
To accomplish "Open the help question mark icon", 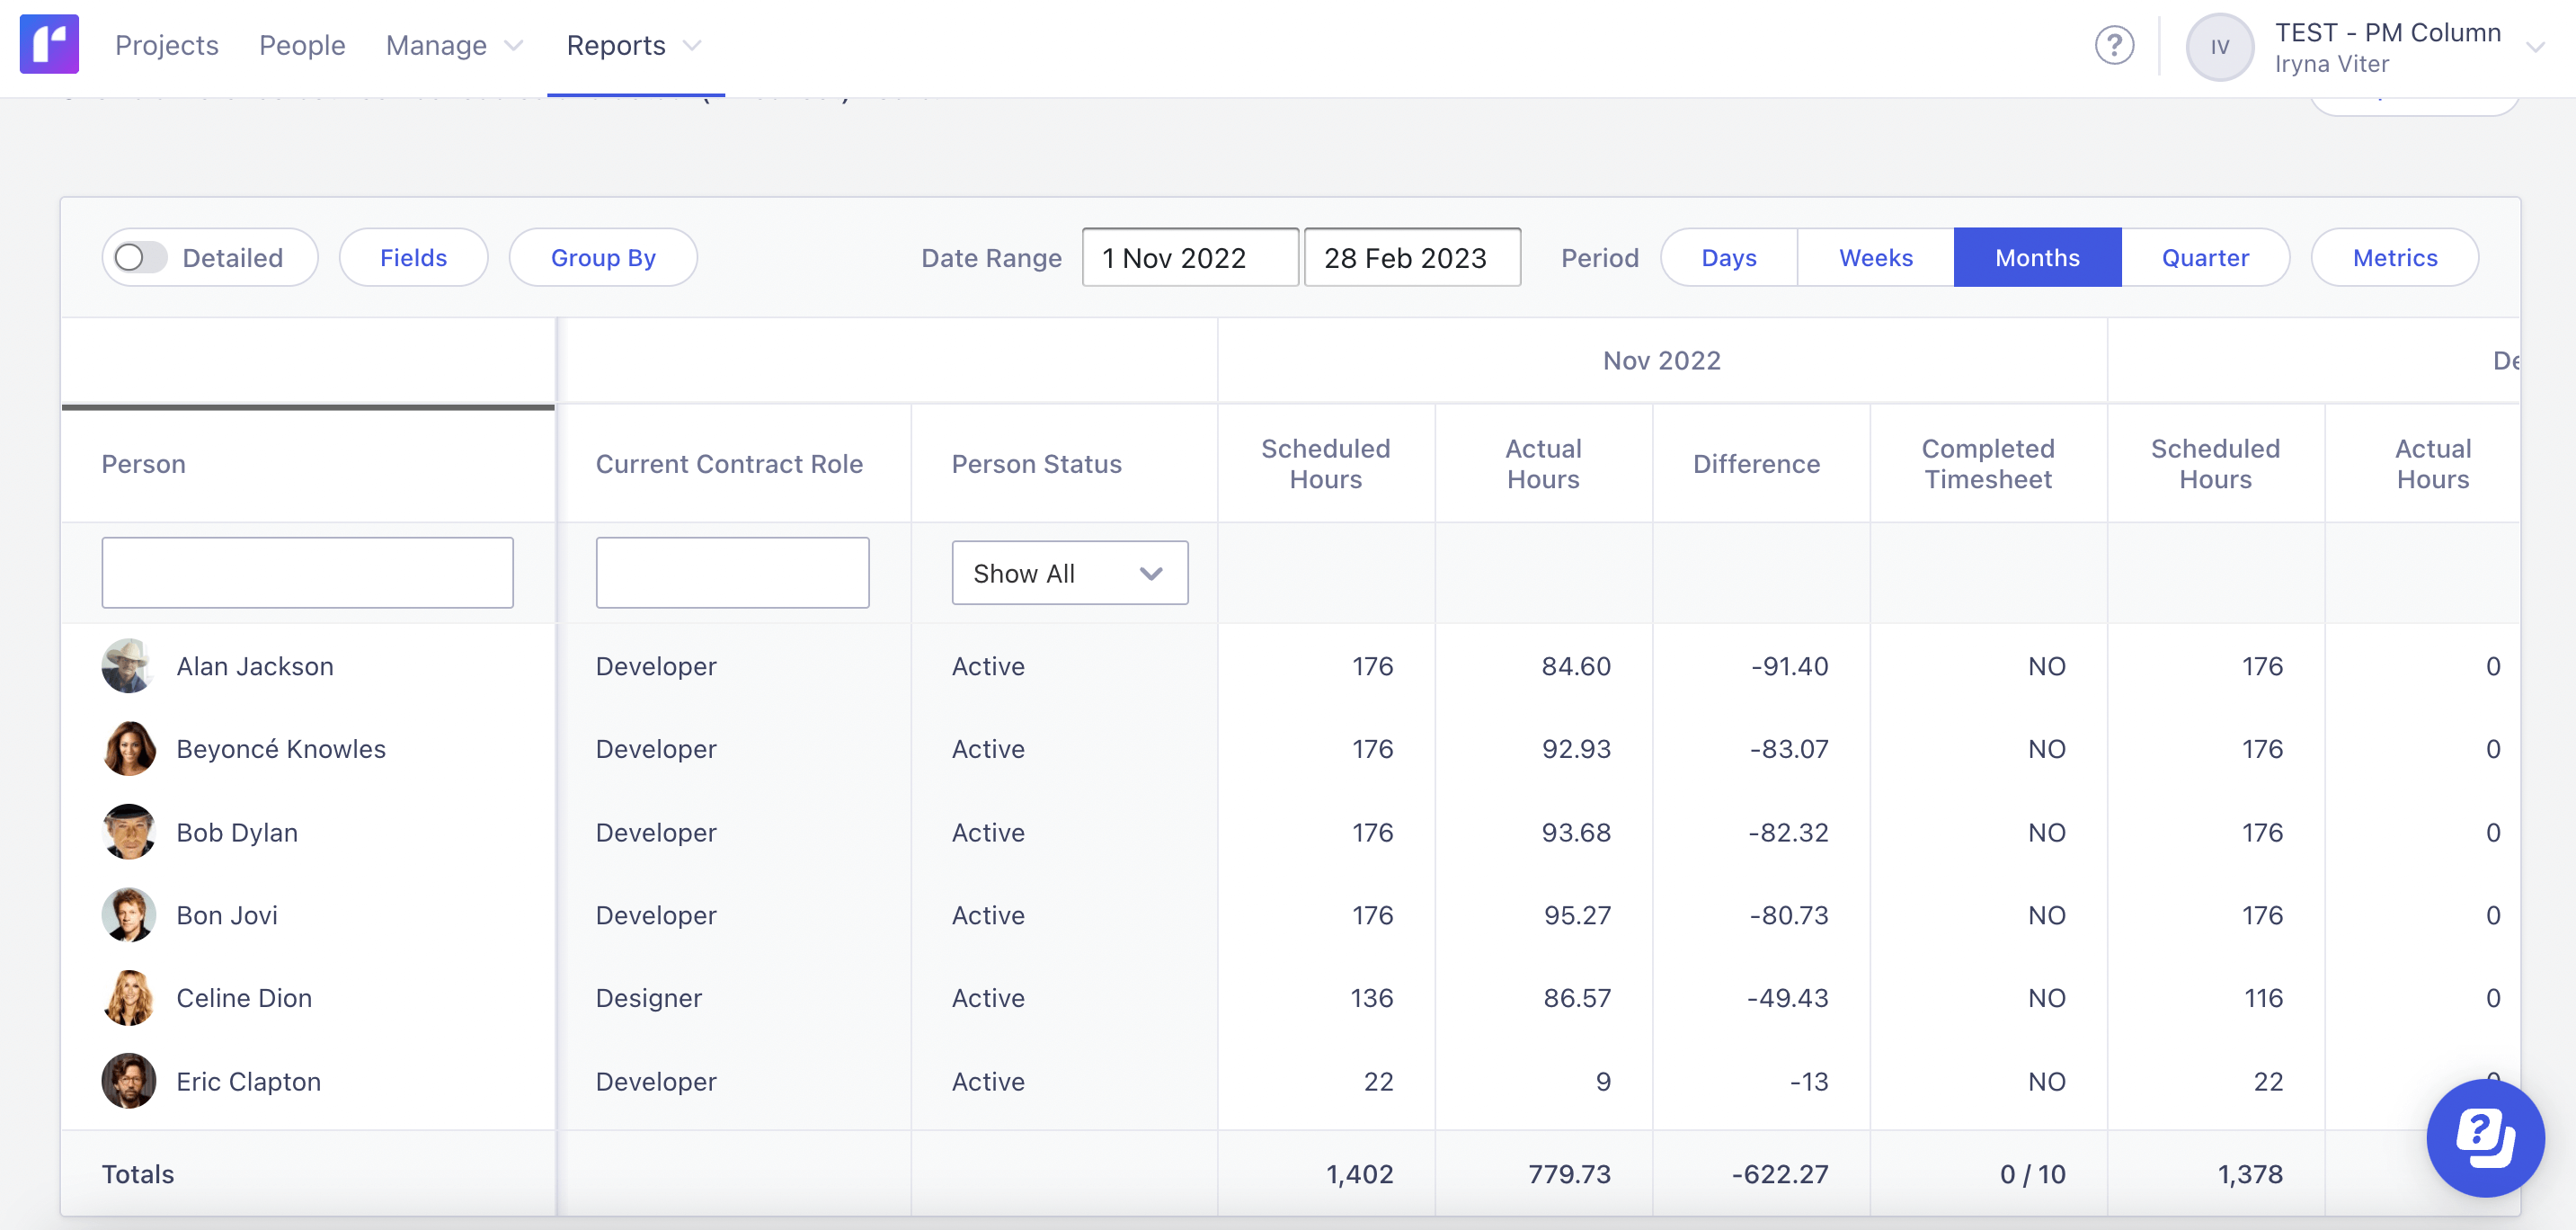I will click(2113, 46).
